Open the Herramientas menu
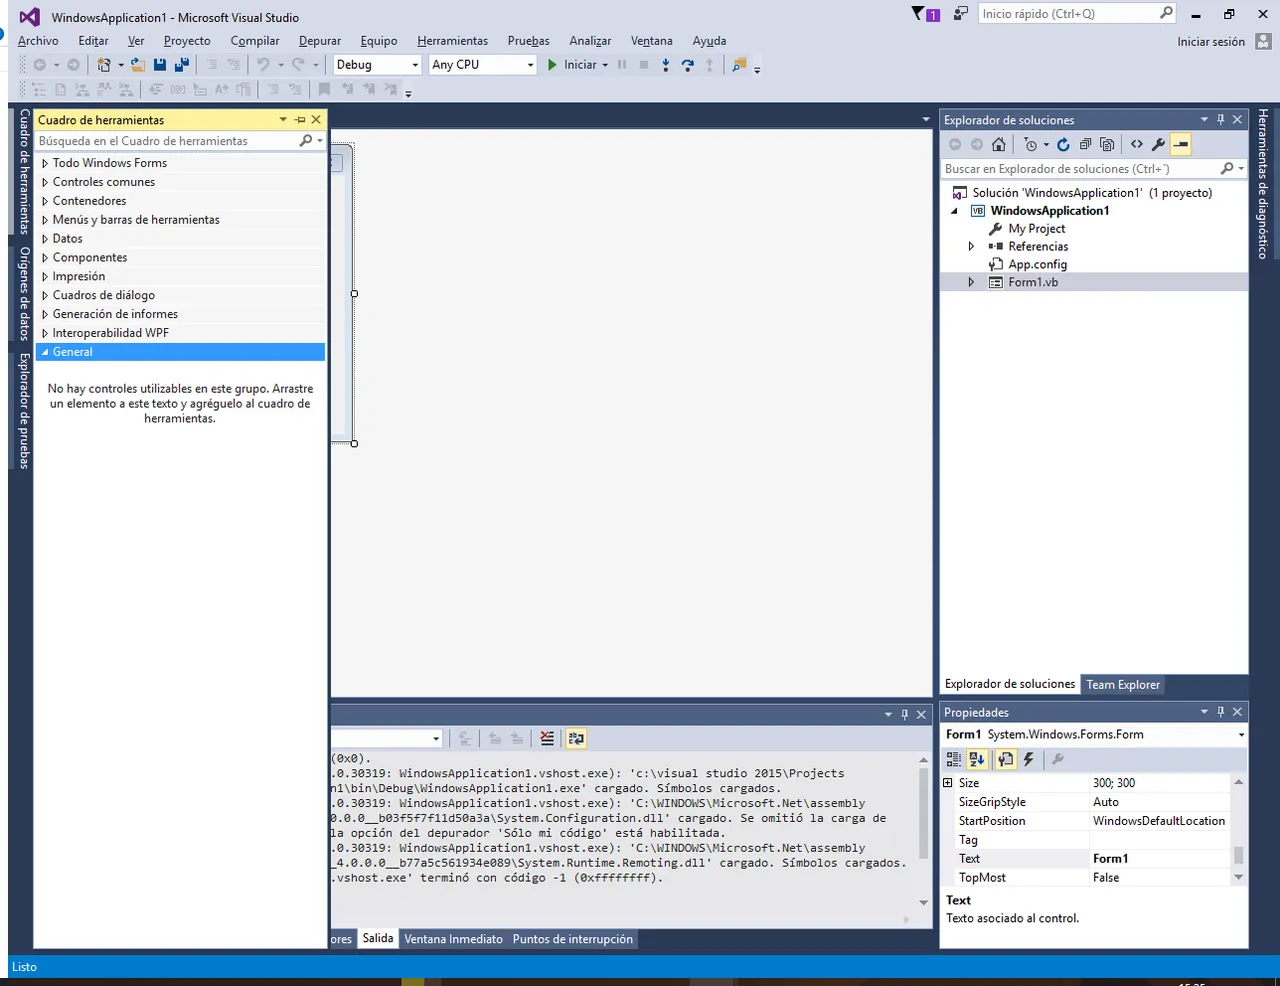This screenshot has height=986, width=1280. click(452, 41)
